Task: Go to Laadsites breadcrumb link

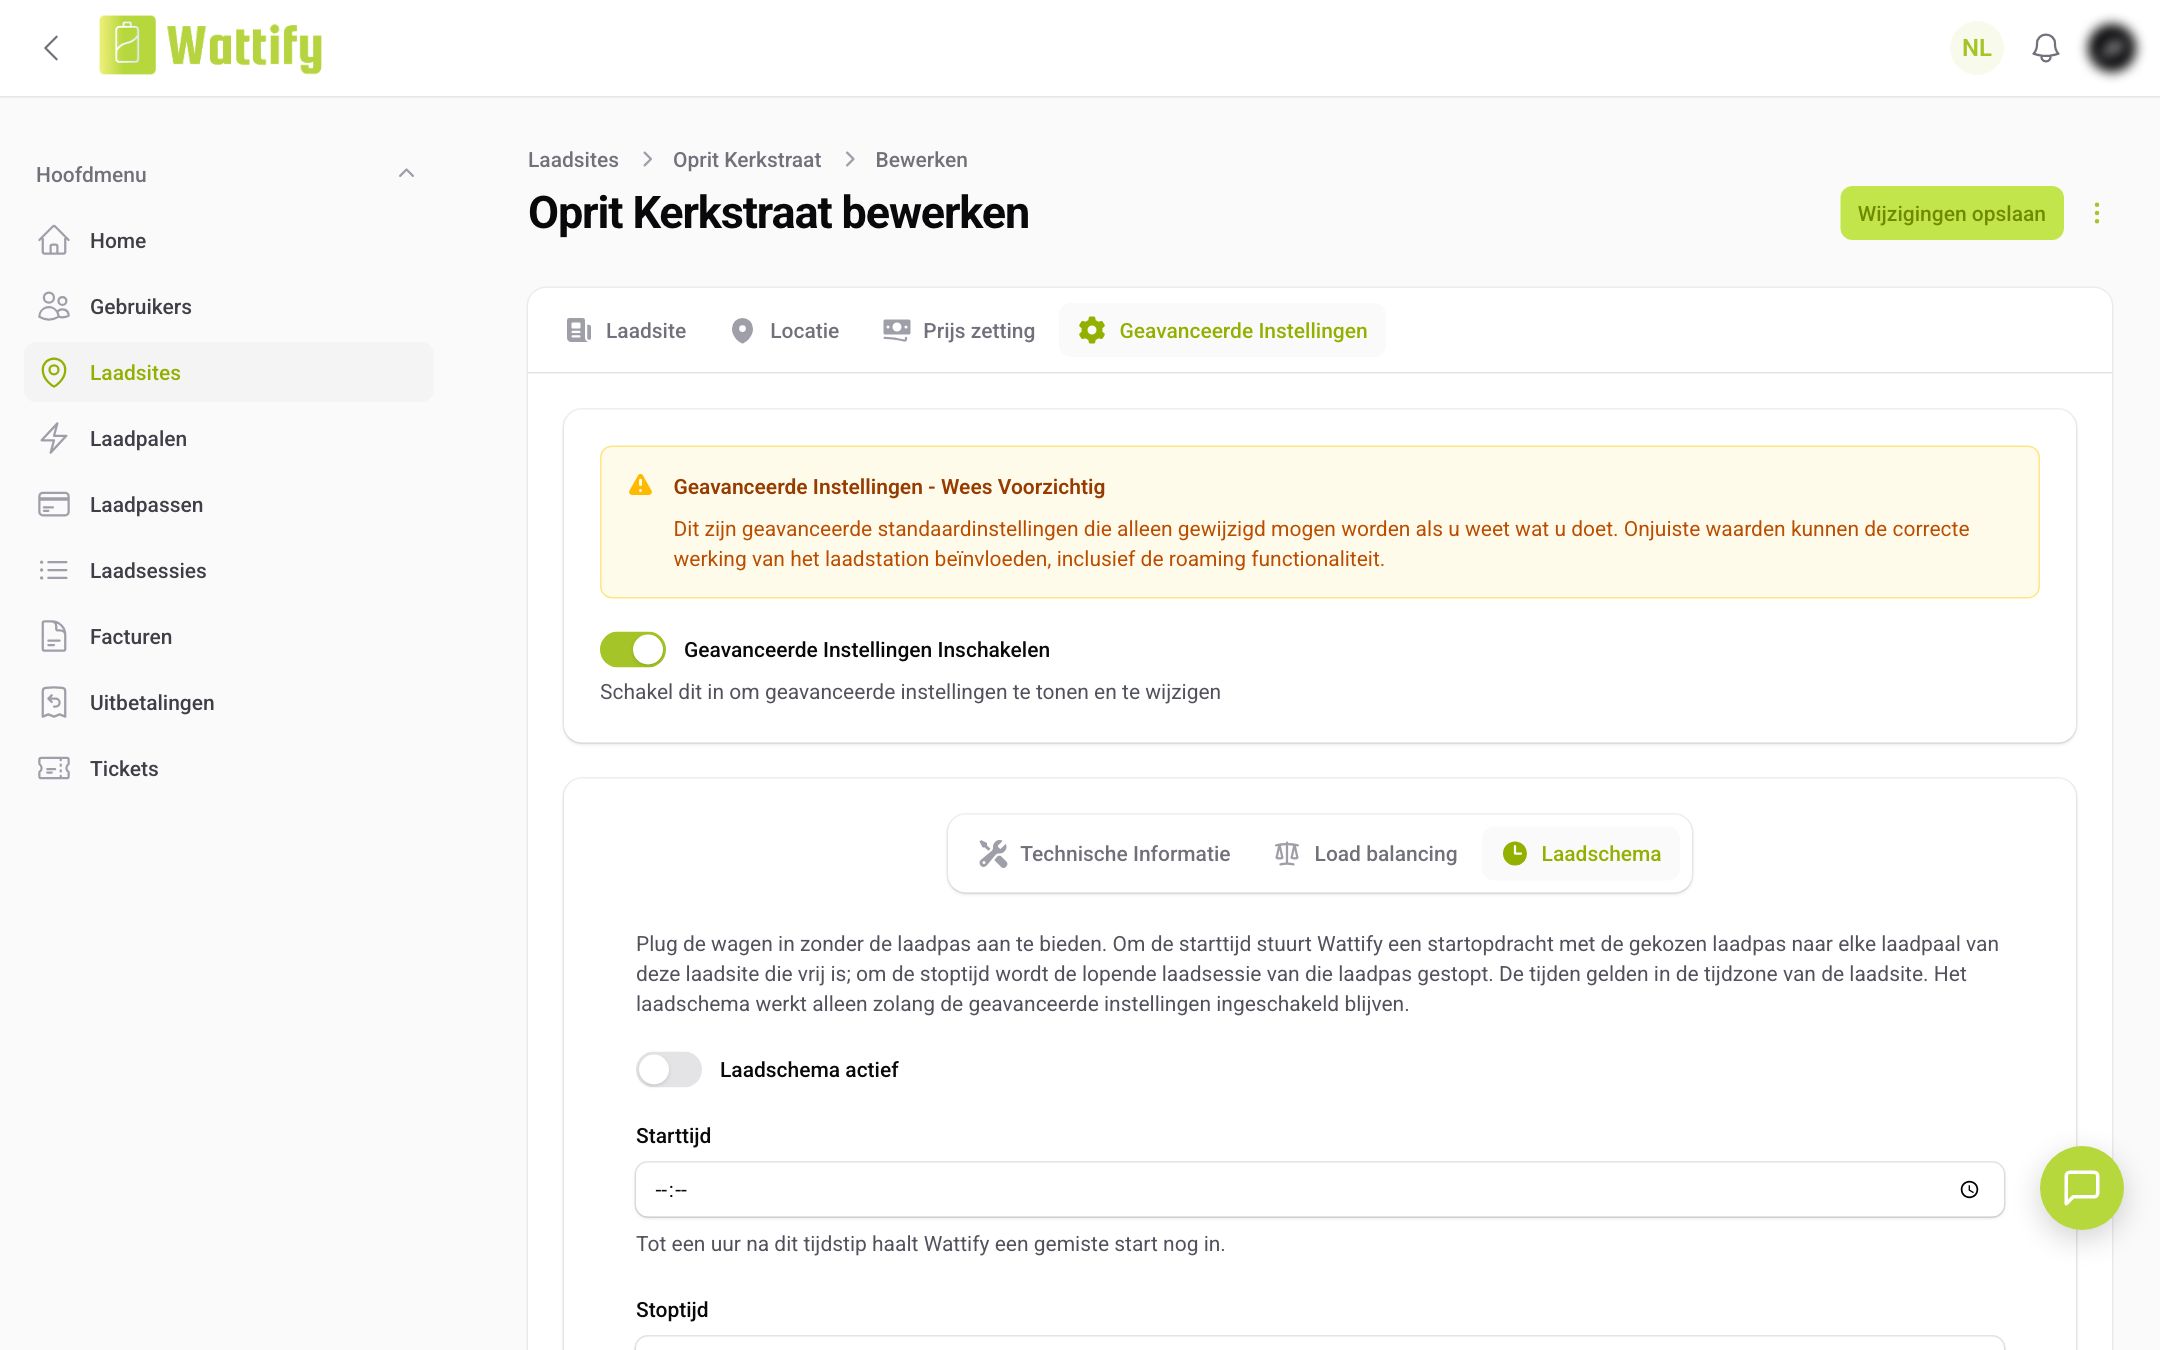Action: click(573, 160)
